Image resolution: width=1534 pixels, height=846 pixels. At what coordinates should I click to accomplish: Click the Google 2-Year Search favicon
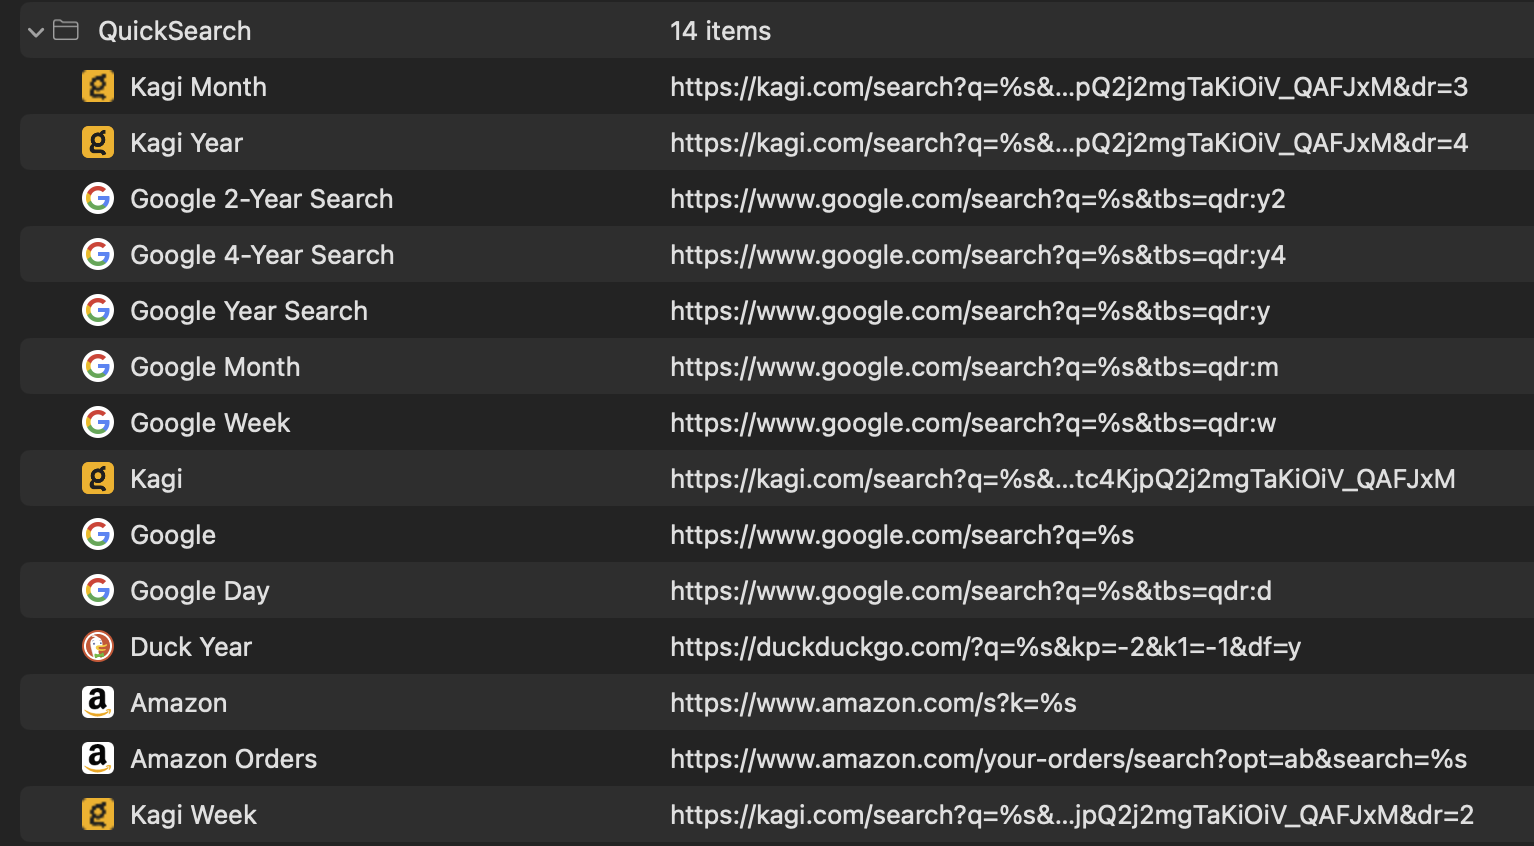[97, 199]
